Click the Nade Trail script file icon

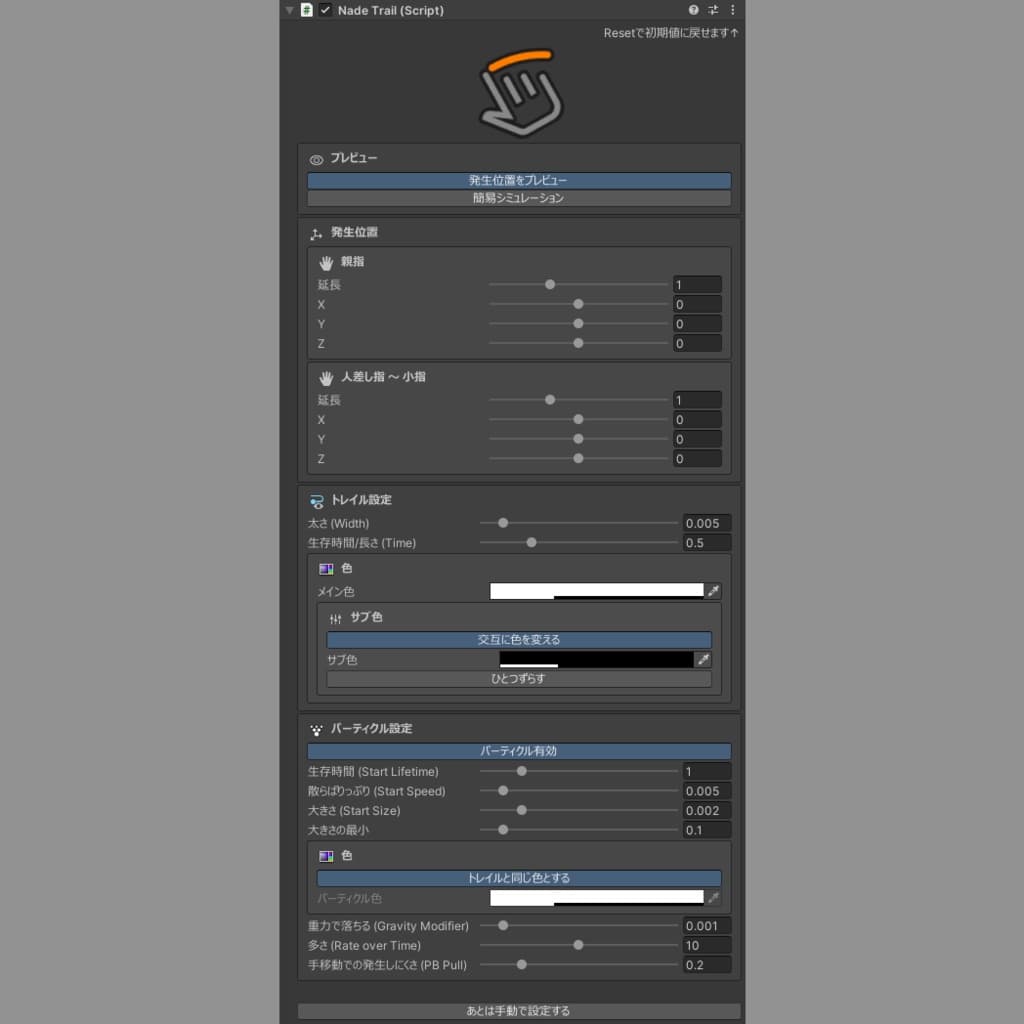click(307, 10)
